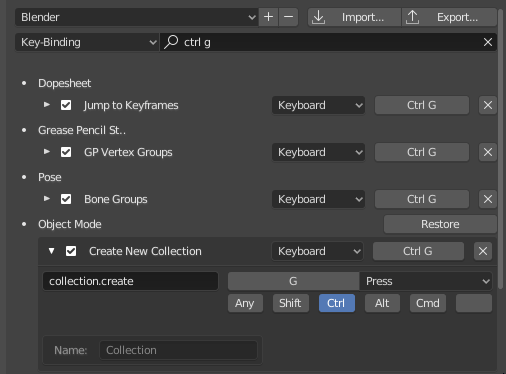Open Keyboard dropdown for Bone Groups
This screenshot has height=374, width=506.
tap(318, 199)
